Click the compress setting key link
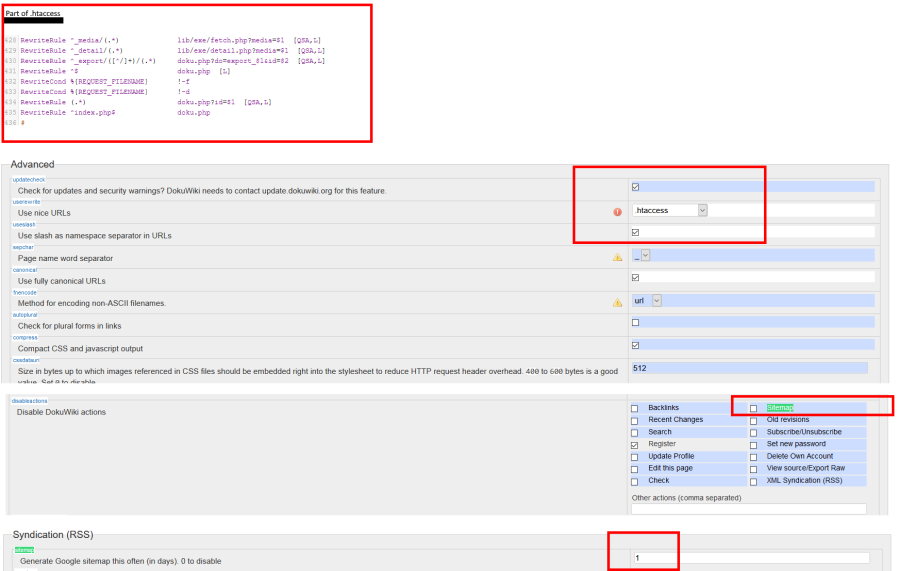This screenshot has width=899, height=571. pos(25,338)
